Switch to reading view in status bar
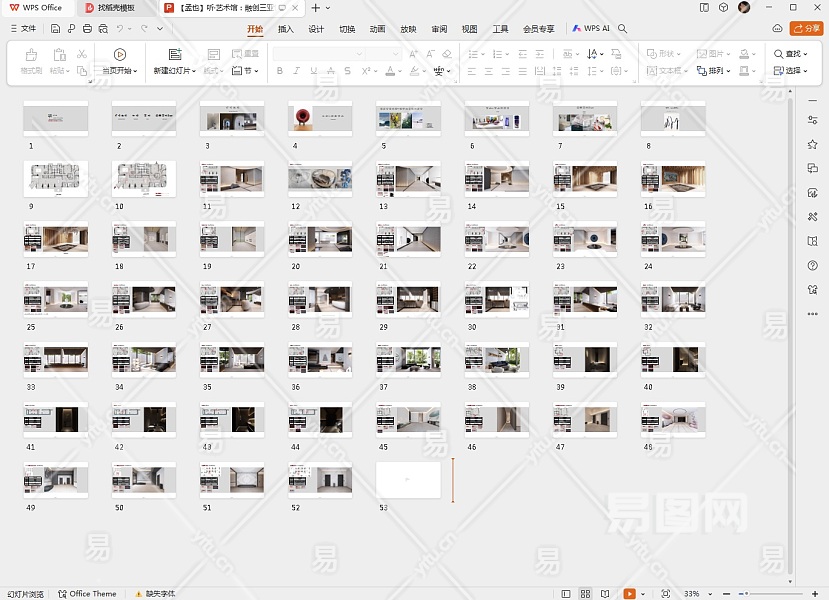The width and height of the screenshot is (829, 600). point(604,593)
